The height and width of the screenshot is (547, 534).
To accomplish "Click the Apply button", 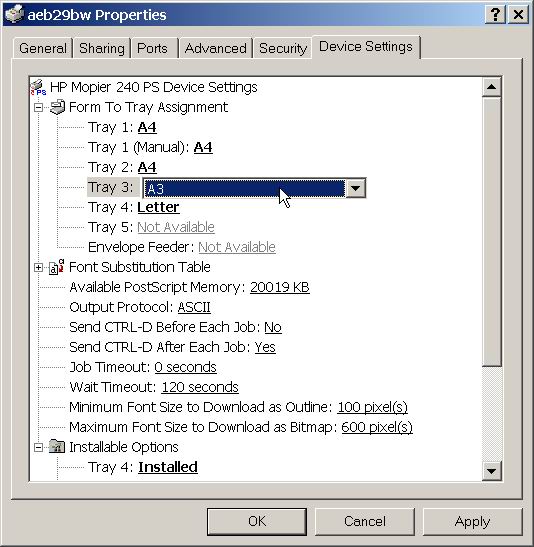I will [472, 522].
